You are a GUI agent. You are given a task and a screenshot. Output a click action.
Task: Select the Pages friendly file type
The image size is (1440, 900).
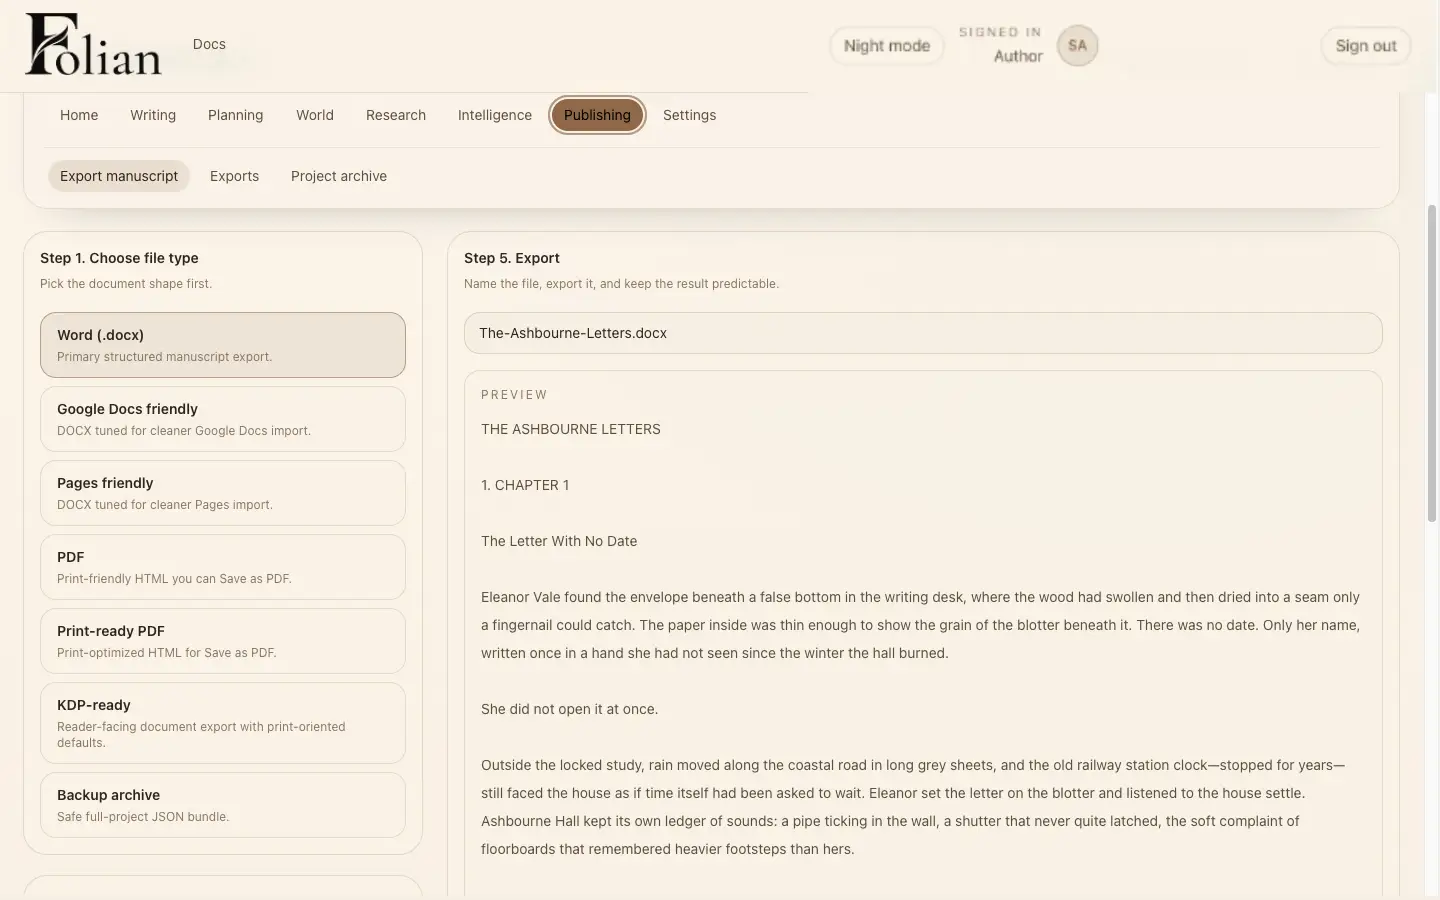[x=223, y=493]
